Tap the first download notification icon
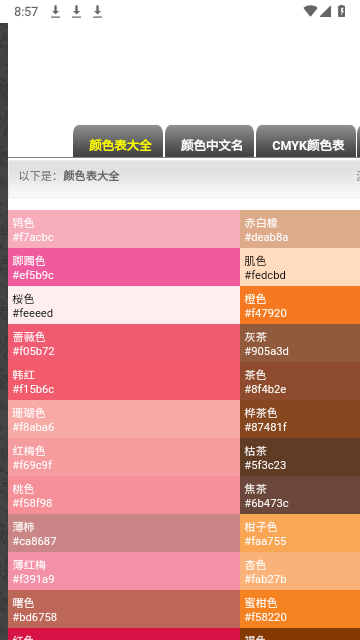The height and width of the screenshot is (640, 360). click(56, 12)
